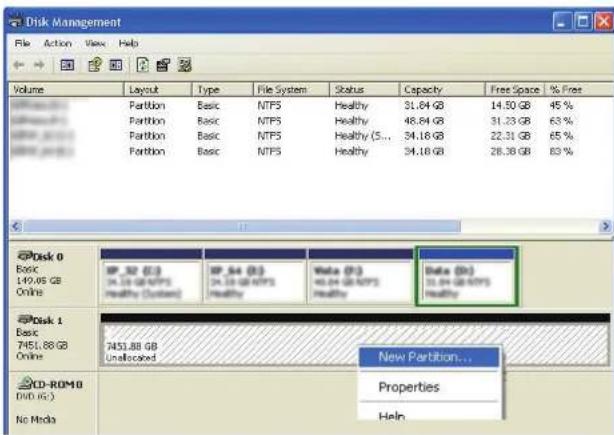Sort by the Type column header
Viewport: 614px width, 435px height.
point(222,90)
